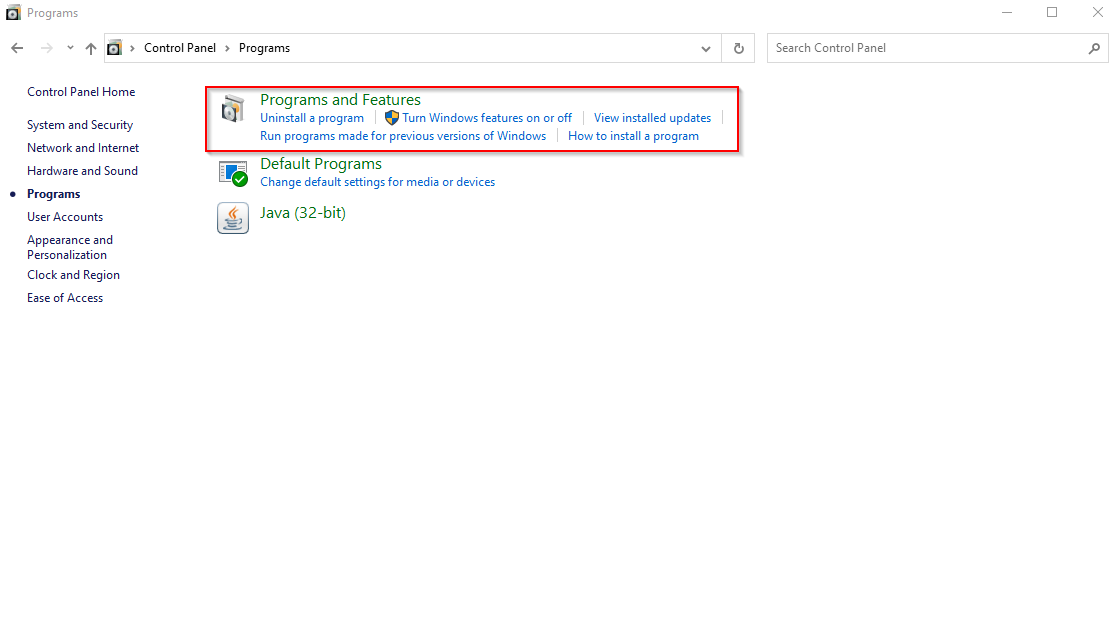Open Clock and Region category

pos(74,275)
